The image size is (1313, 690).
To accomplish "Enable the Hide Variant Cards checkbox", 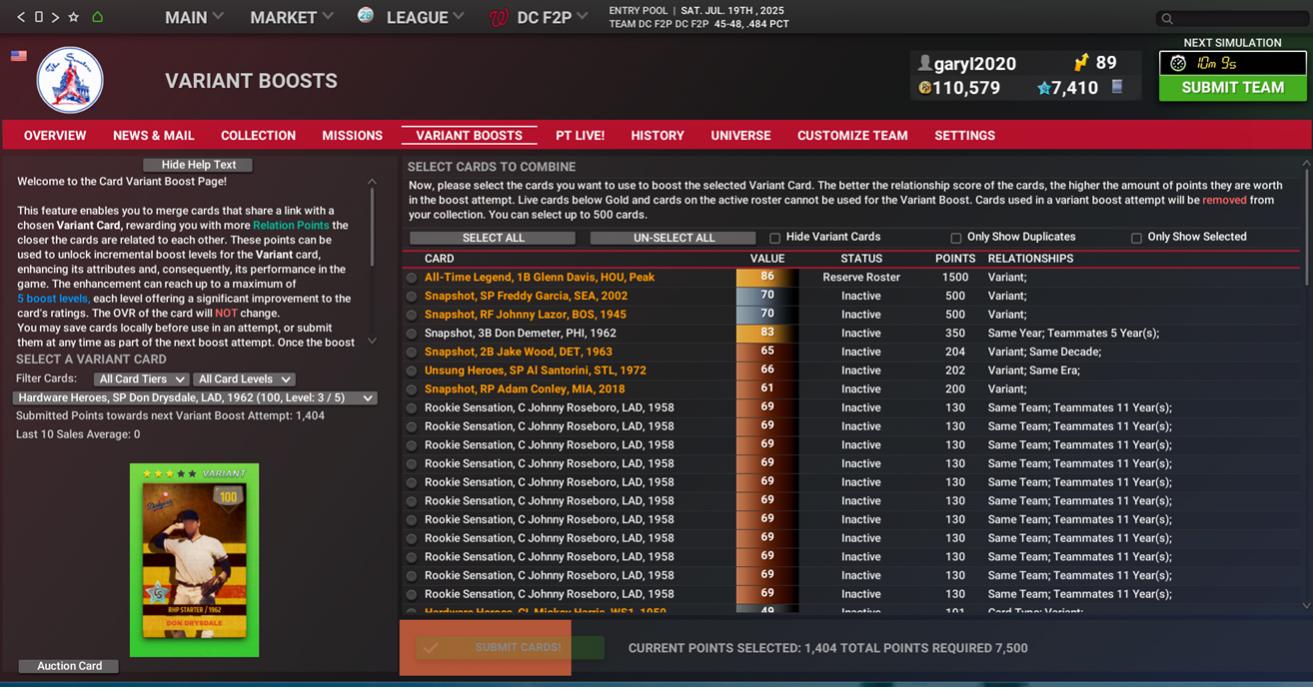I will tap(775, 238).
